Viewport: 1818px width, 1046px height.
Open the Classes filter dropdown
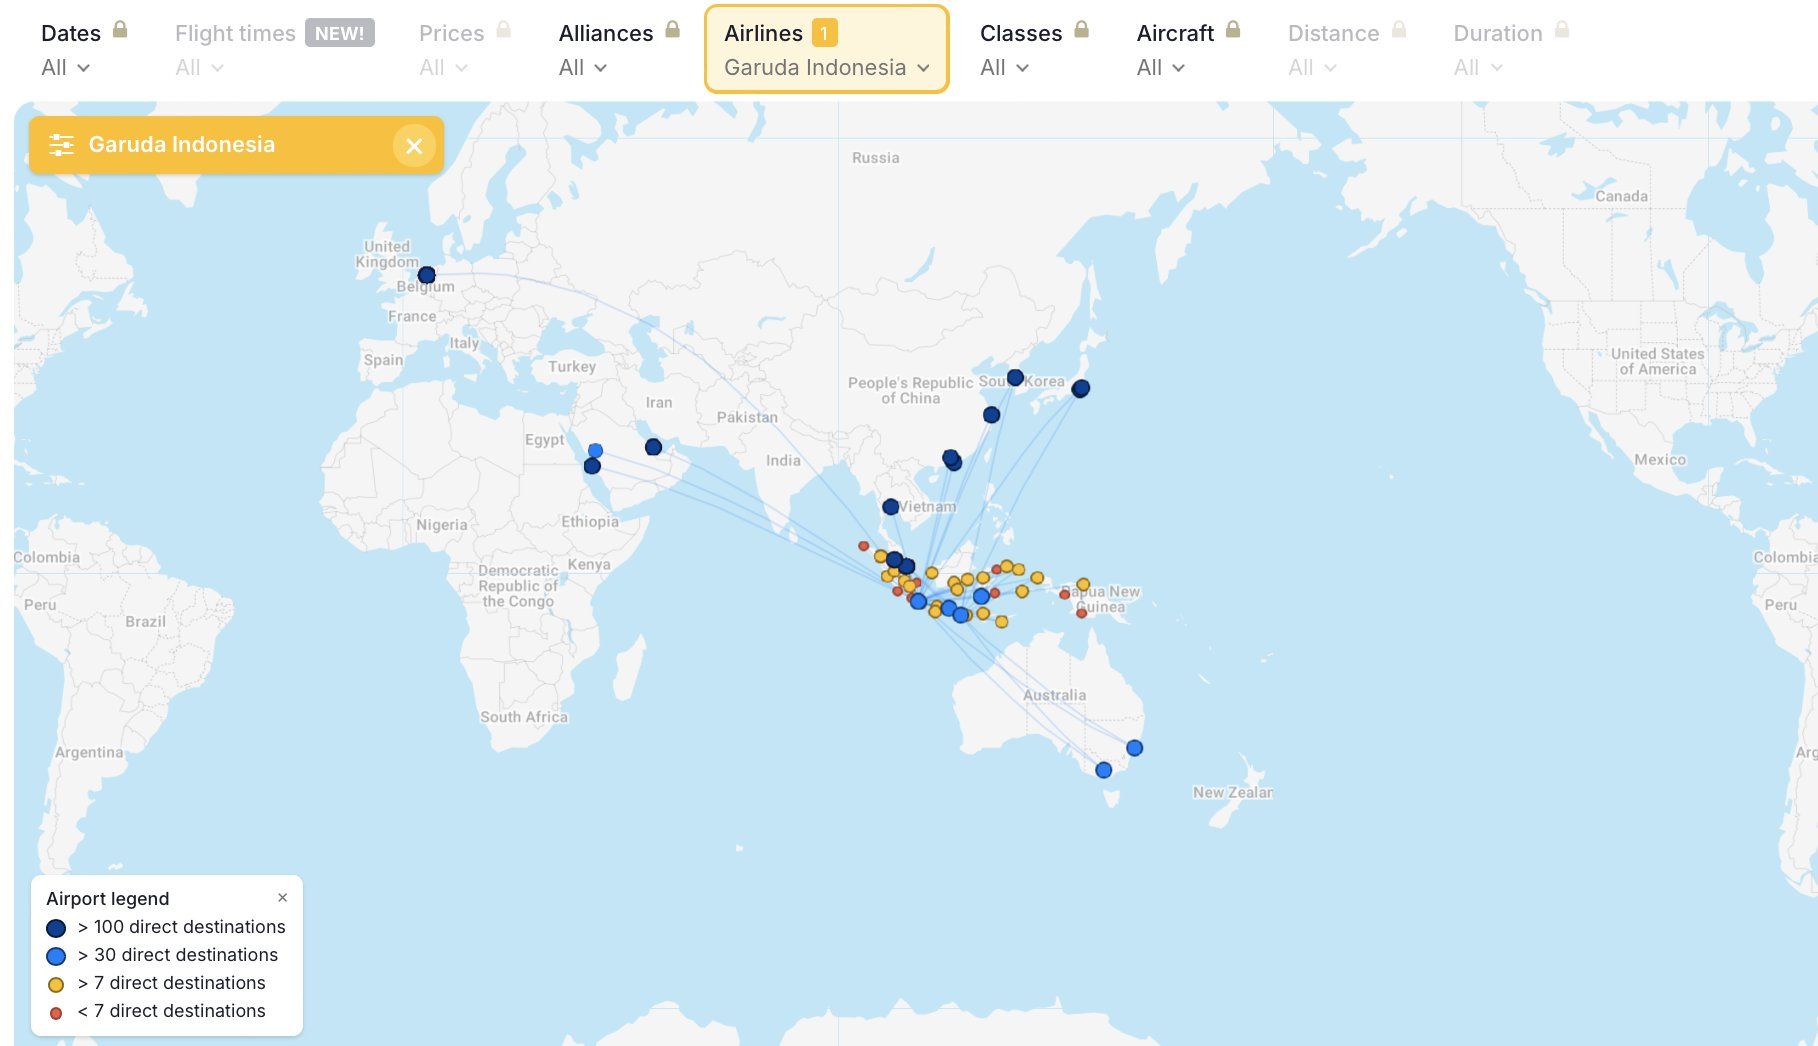[1004, 68]
